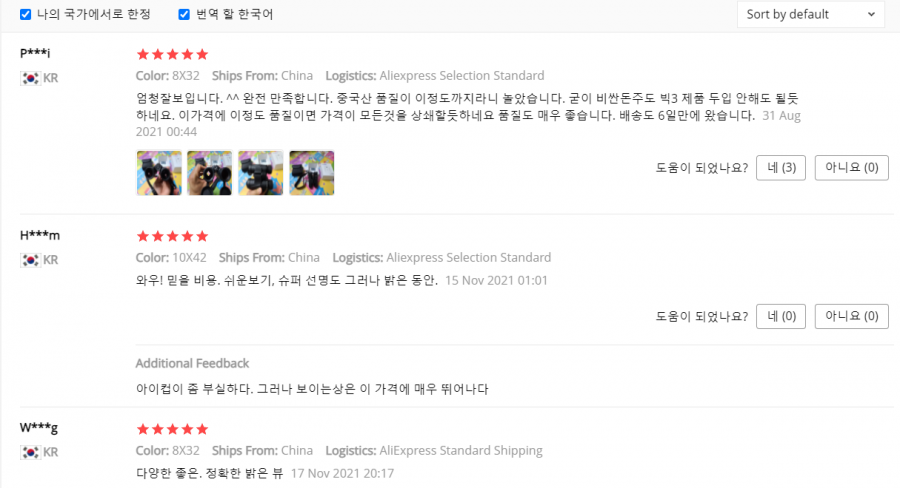900x488 pixels.
Task: Click reviewer name H***m
Action: click(40, 235)
